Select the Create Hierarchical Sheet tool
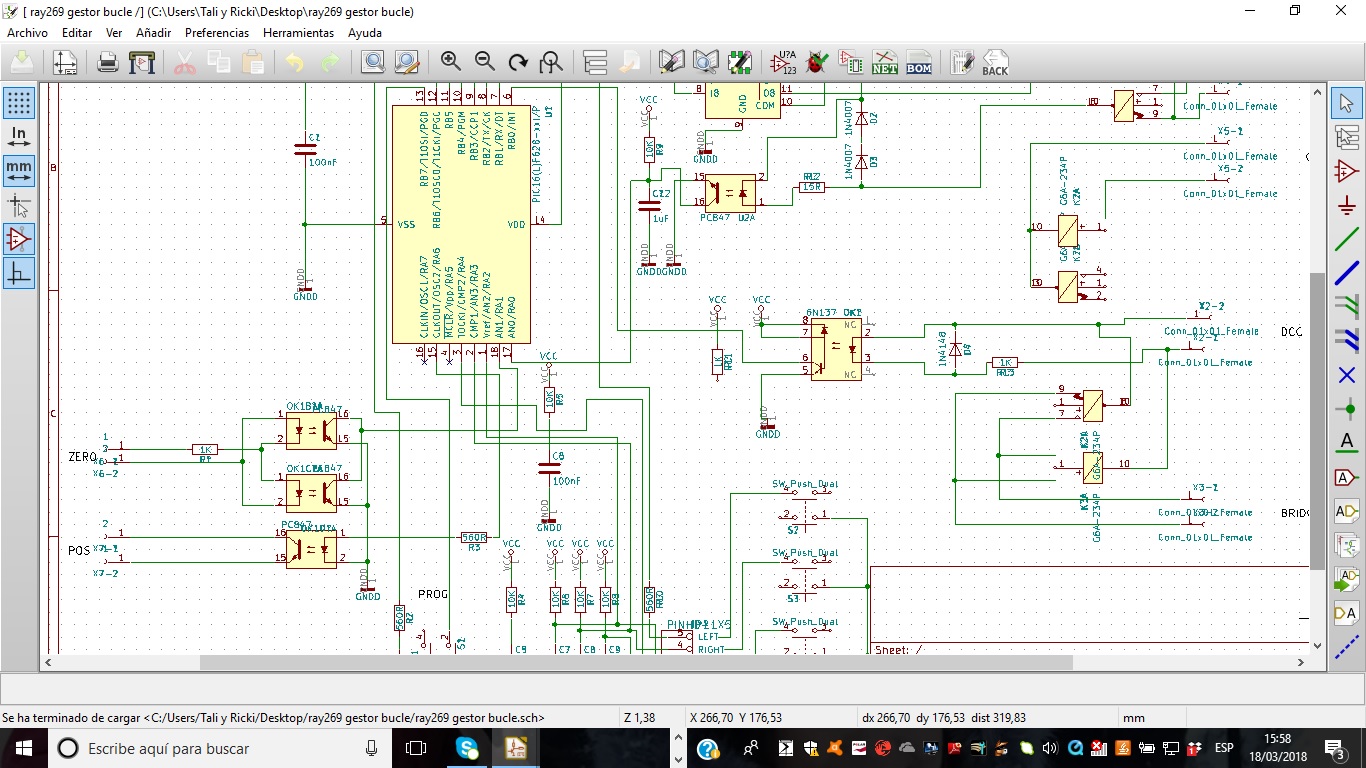The width and height of the screenshot is (1366, 768). point(1346,545)
